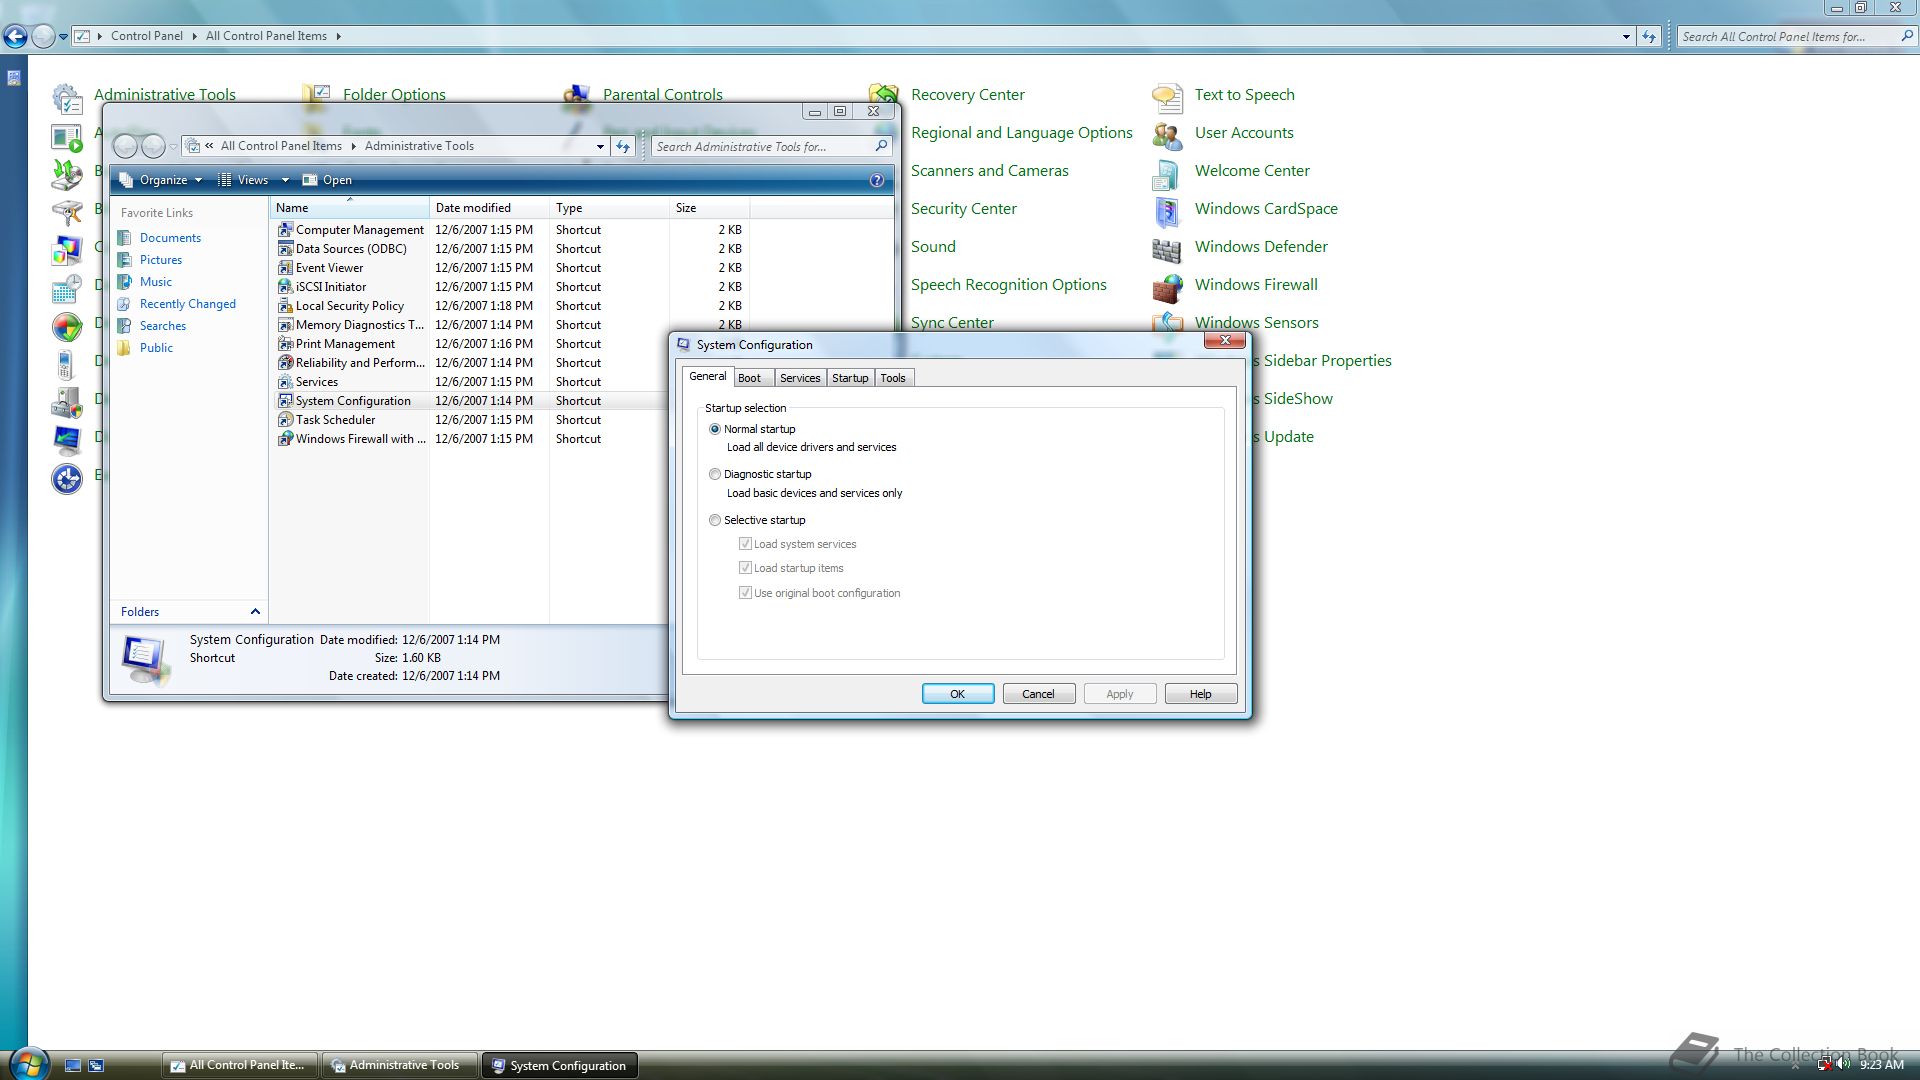Click the help question mark icon in Administrative Tools
This screenshot has width=1920, height=1080.
pyautogui.click(x=877, y=180)
